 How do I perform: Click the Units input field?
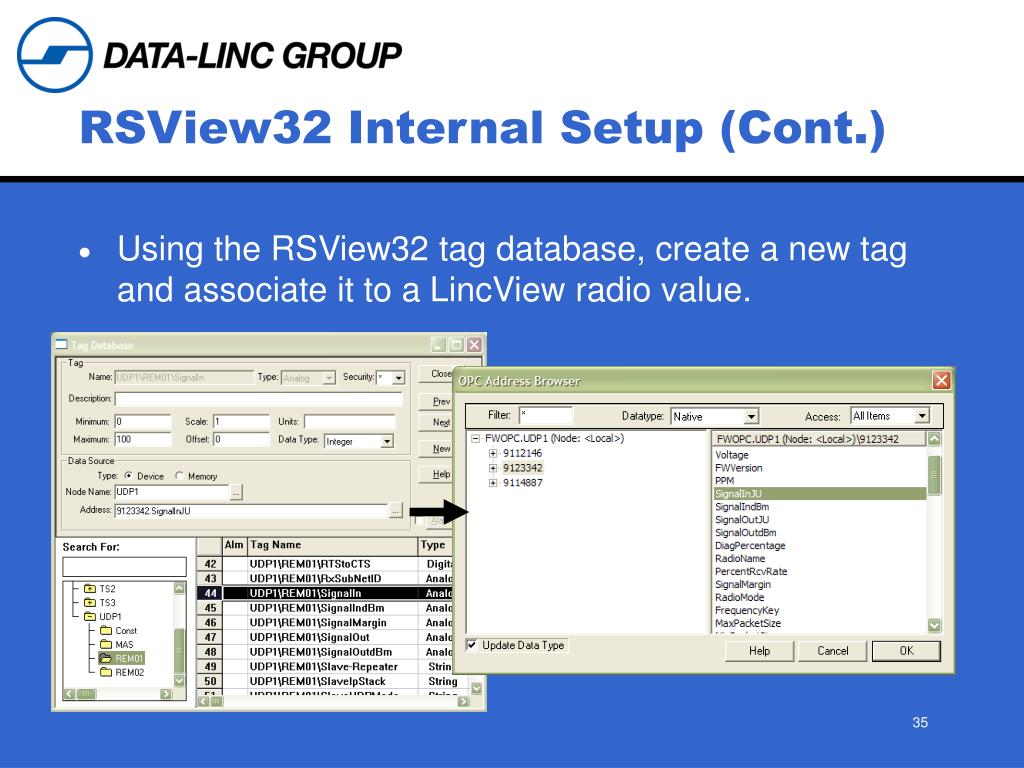coord(350,422)
